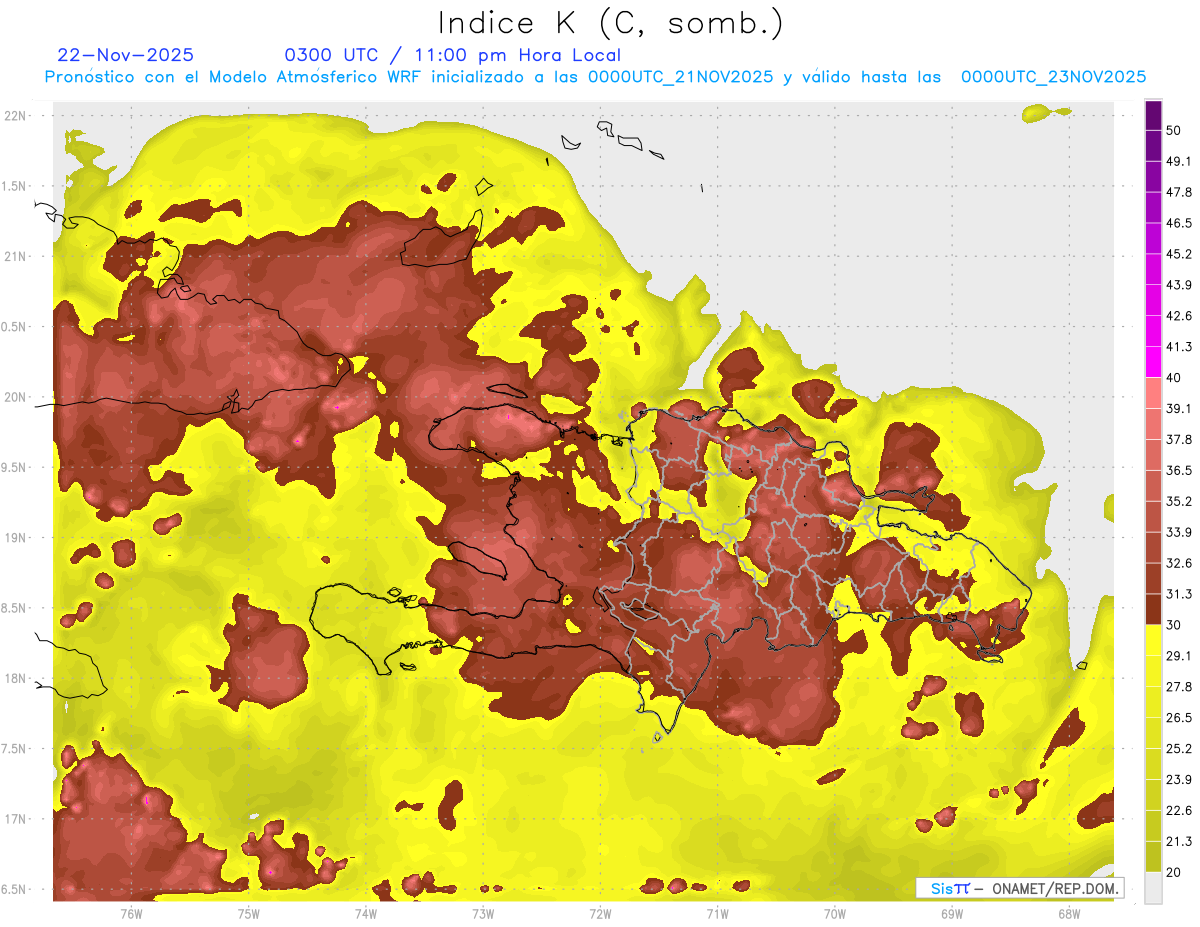Viewport: 1200px width, 927px height.
Task: Click the 0000UTC_23NOV2025 valid-until time
Action: click(x=1053, y=77)
